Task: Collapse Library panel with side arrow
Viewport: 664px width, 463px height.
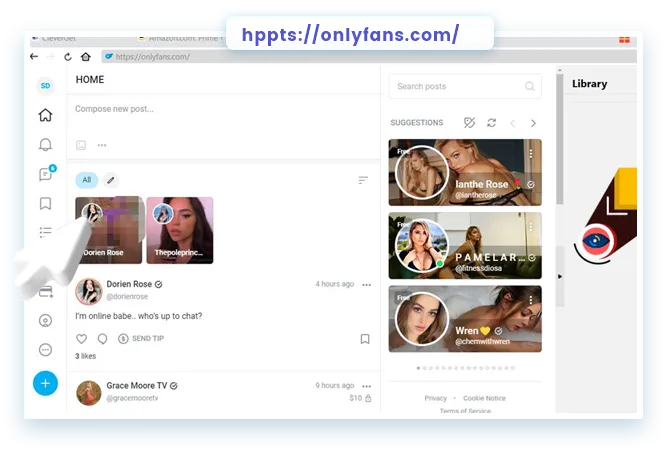Action: 560,277
